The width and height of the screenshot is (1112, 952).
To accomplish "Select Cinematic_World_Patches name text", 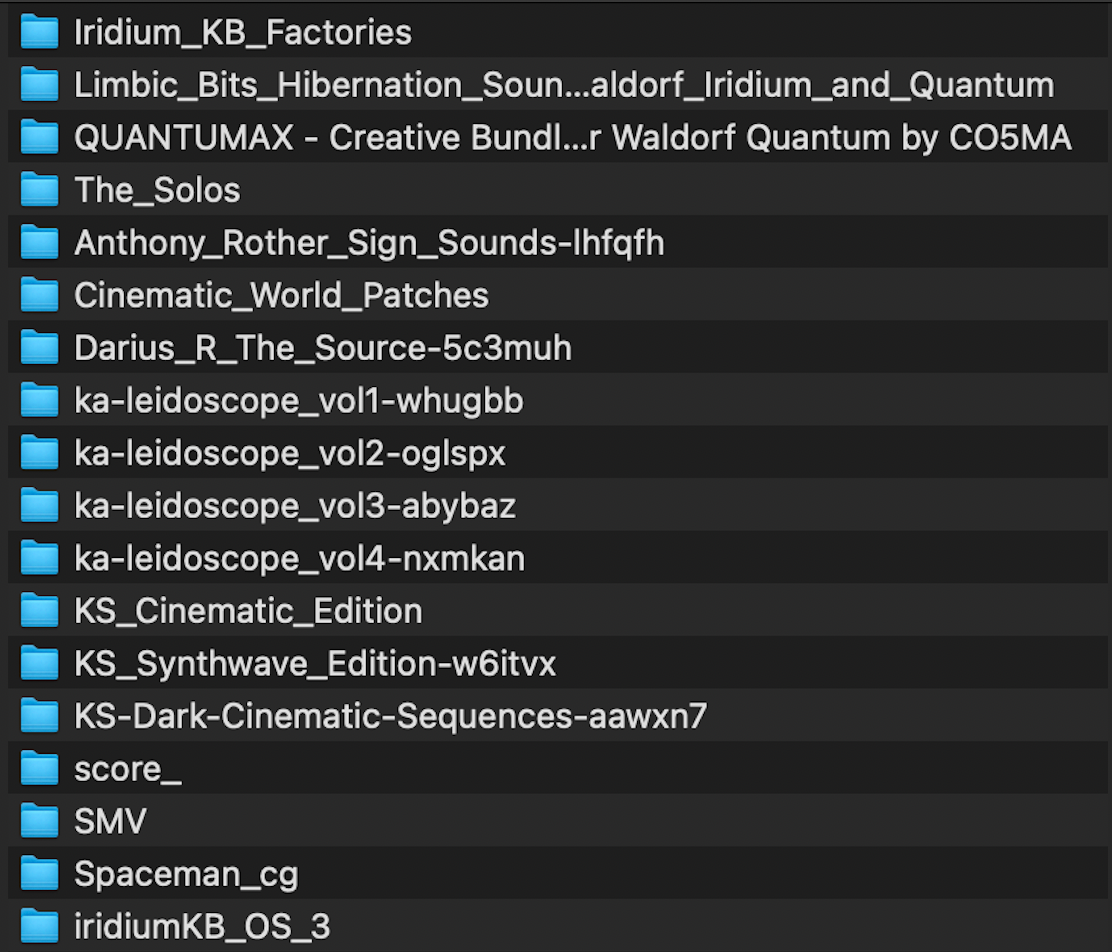I will pos(282,296).
